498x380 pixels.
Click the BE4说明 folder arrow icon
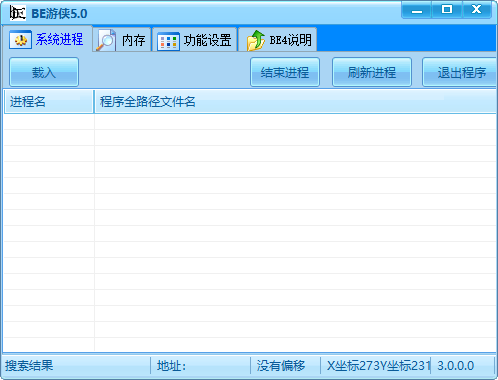(255, 40)
